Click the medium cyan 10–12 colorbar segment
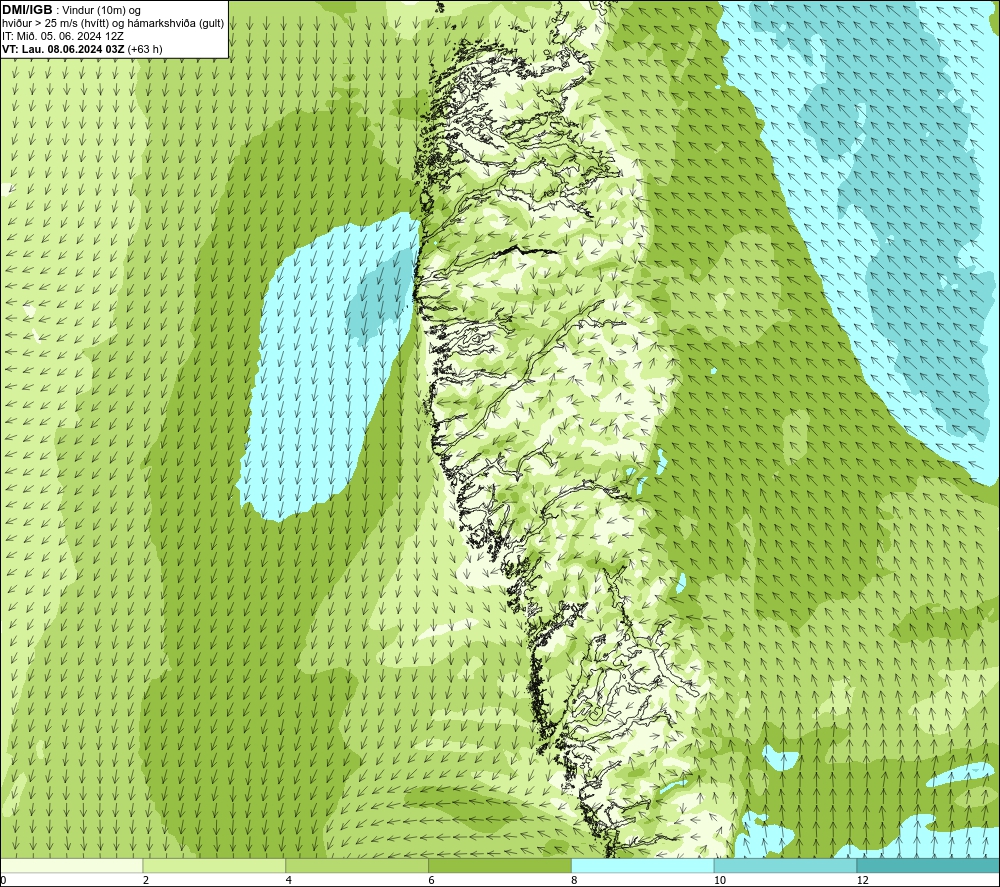This screenshot has width=1000, height=887. click(x=786, y=865)
